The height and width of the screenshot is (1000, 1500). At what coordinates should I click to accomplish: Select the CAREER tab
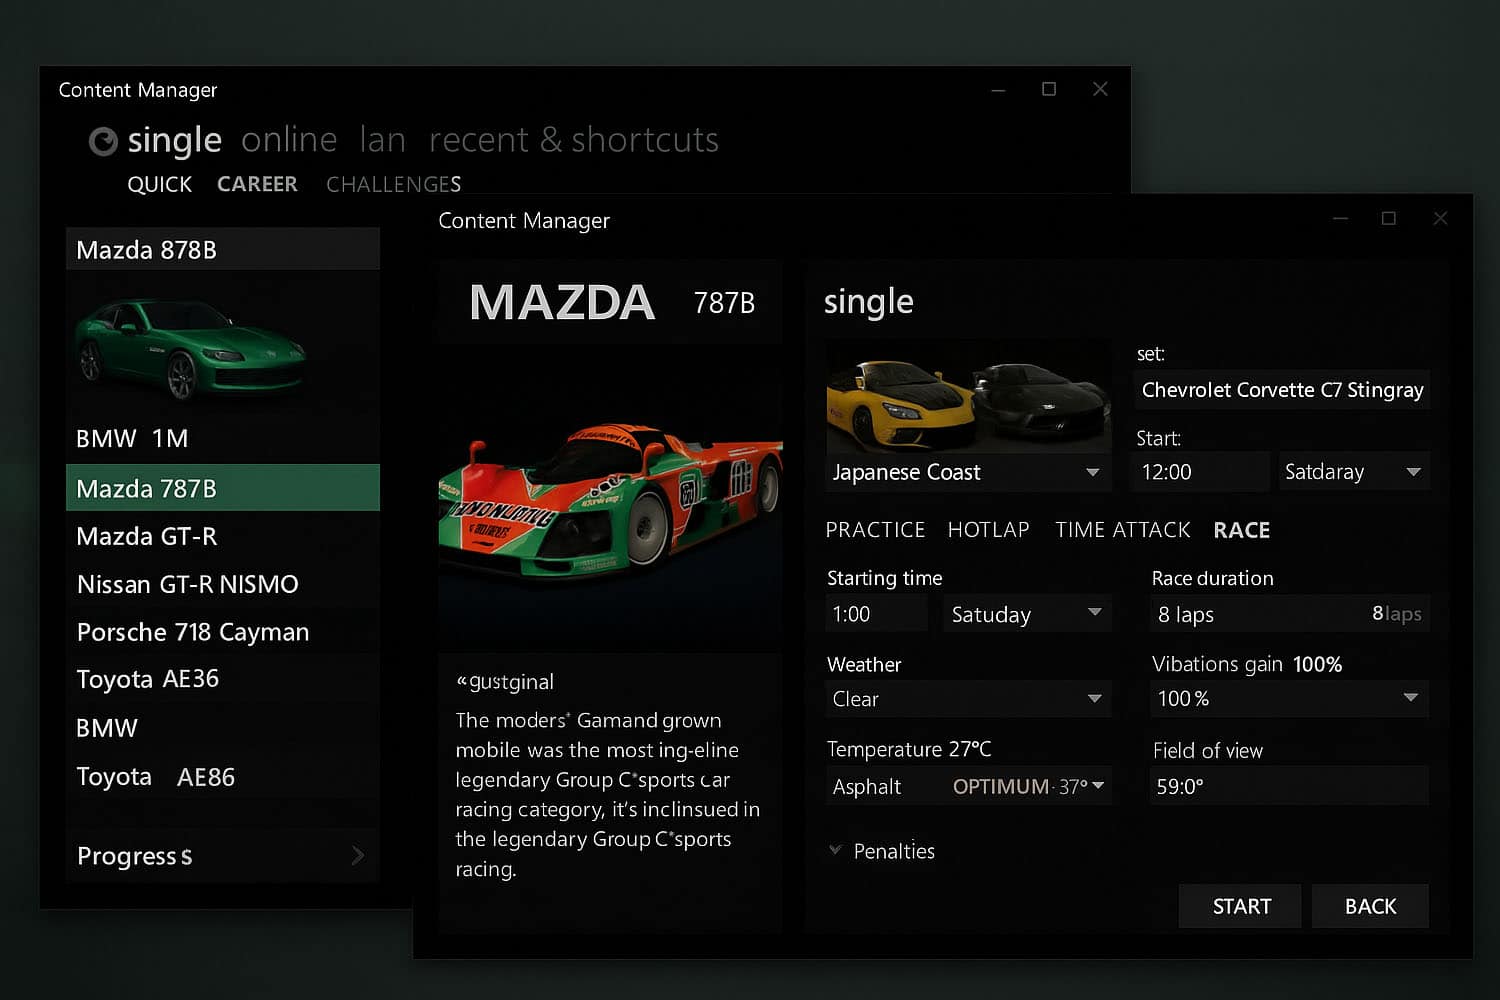tap(257, 184)
